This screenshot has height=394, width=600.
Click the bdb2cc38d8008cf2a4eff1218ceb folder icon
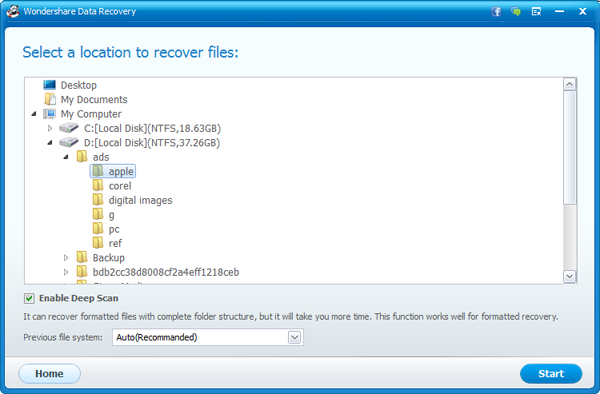(82, 272)
